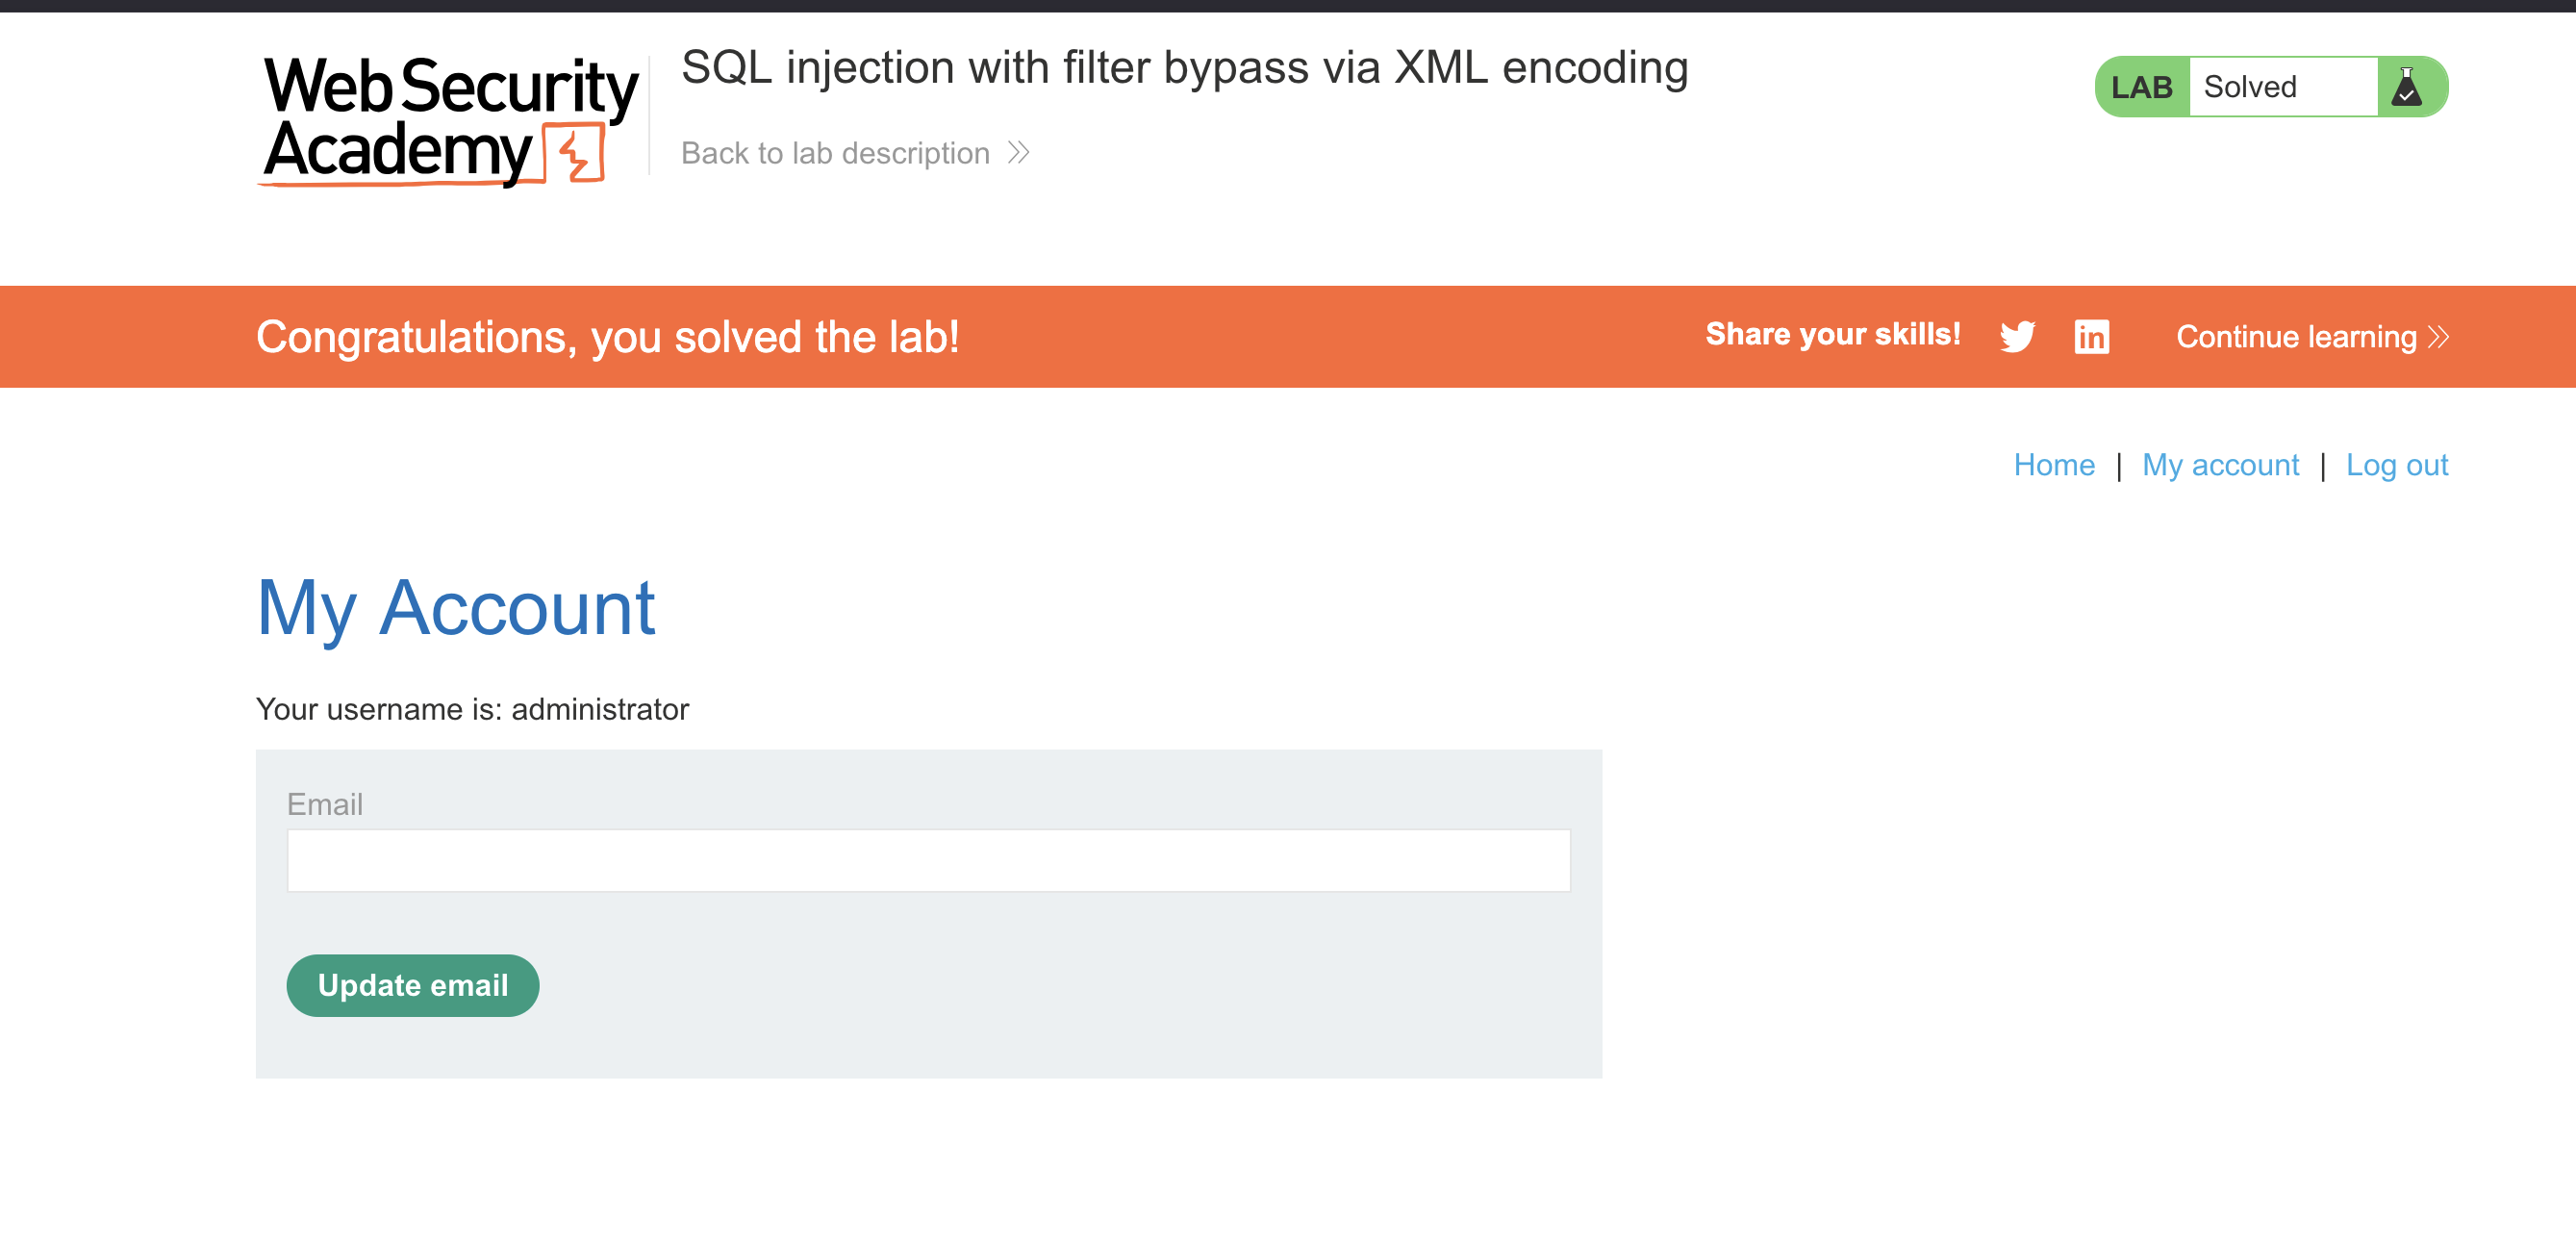2576x1245 pixels.
Task: Click the Congratulations solved banner message
Action: 607,337
